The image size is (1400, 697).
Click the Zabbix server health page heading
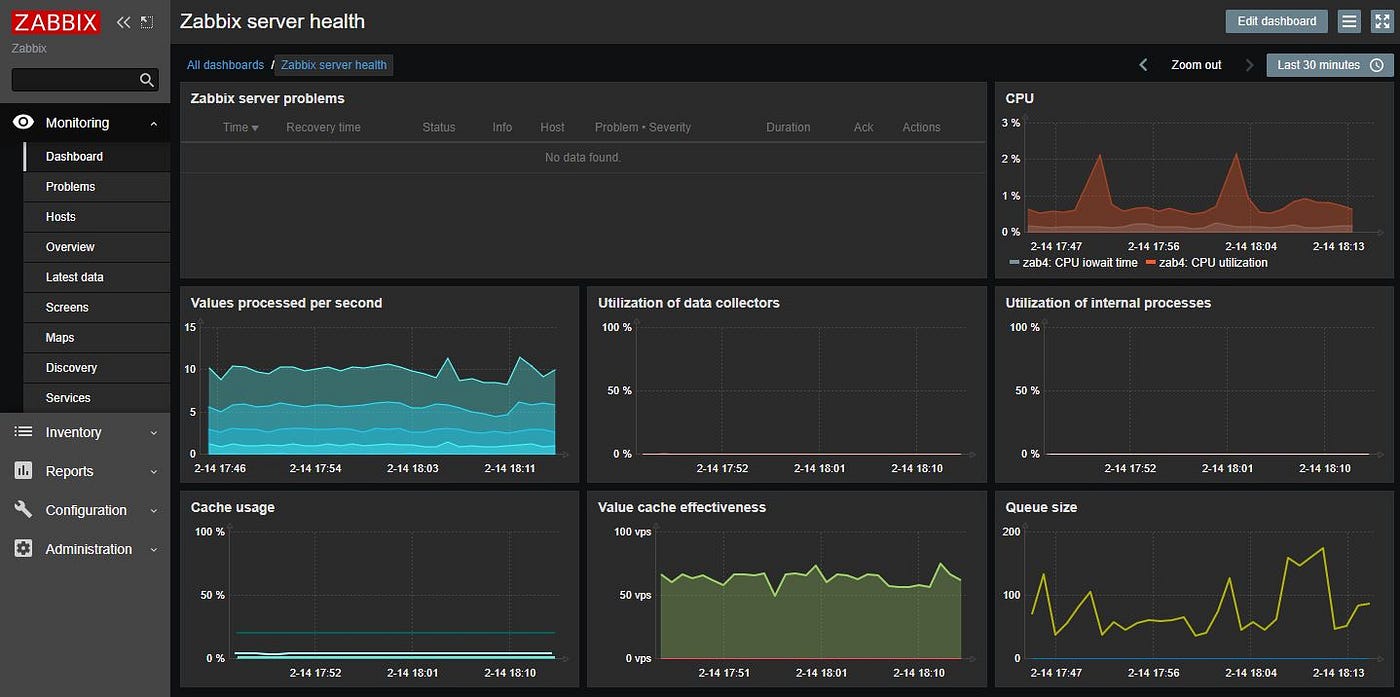point(272,21)
